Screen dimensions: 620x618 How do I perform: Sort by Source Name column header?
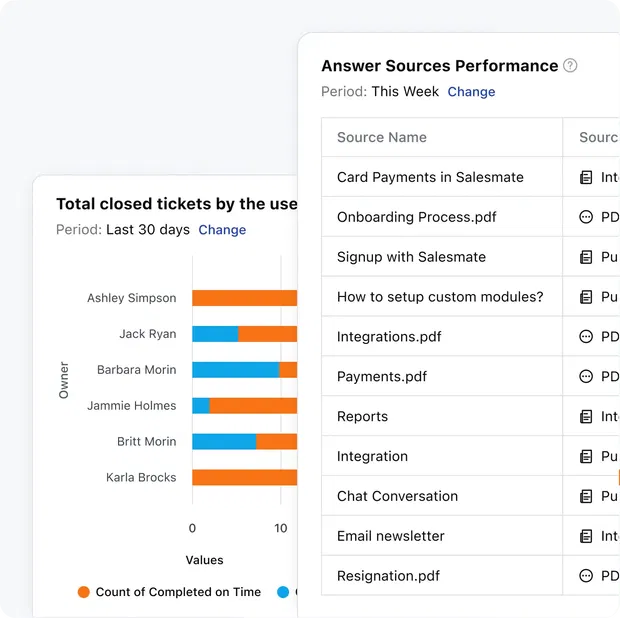[x=382, y=138]
